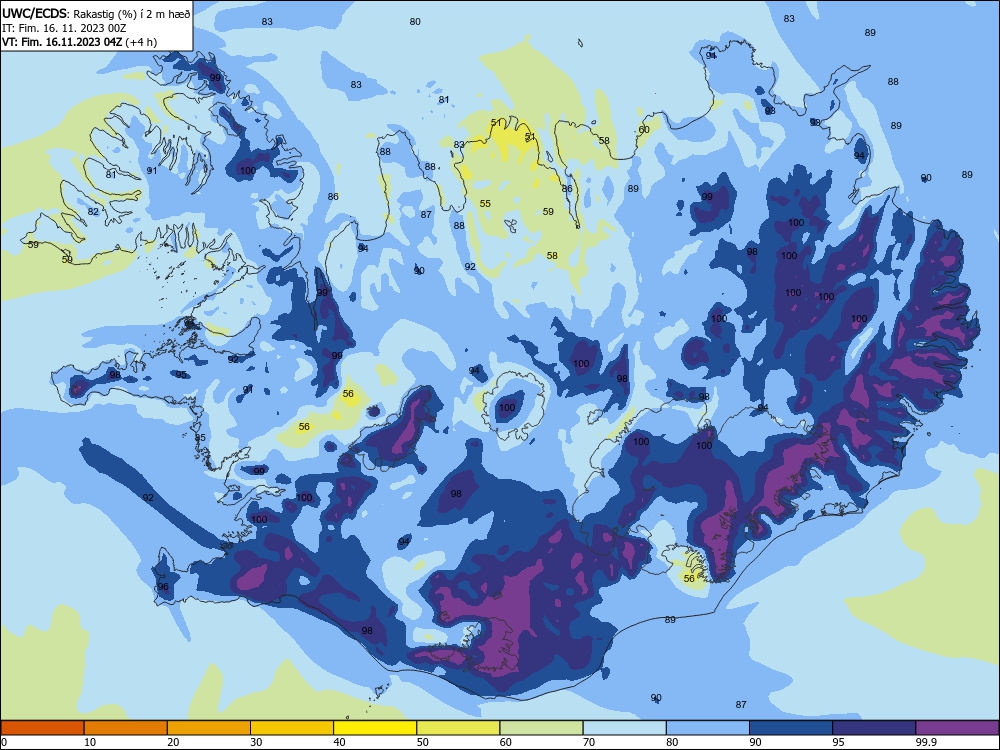
Task: Click the 'UWC/ECDS: Rakastig (%) í 2 m hæð' title
Action: (96, 14)
